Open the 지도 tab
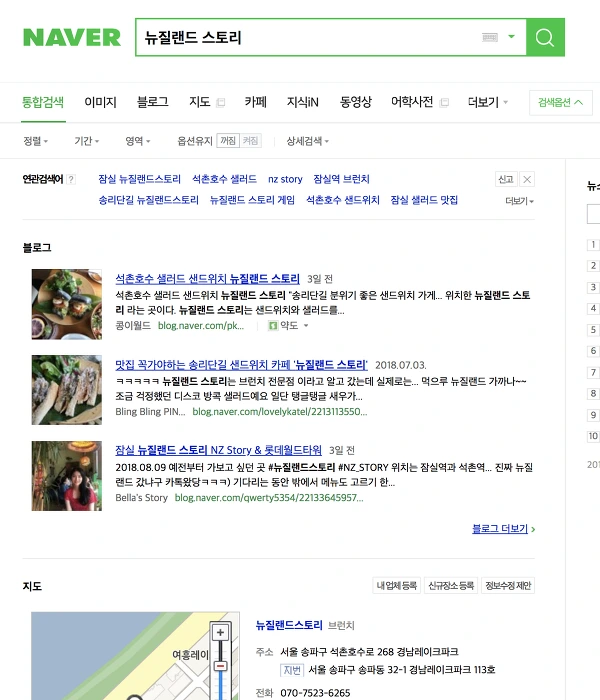The height and width of the screenshot is (700, 600). [x=200, y=102]
